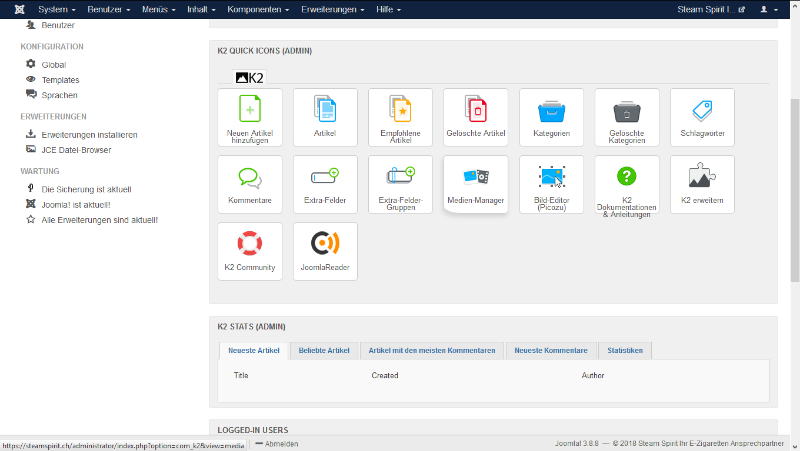Click the Sprachen speech bubble icon
Image resolution: width=800 pixels, height=451 pixels.
pyautogui.click(x=31, y=94)
